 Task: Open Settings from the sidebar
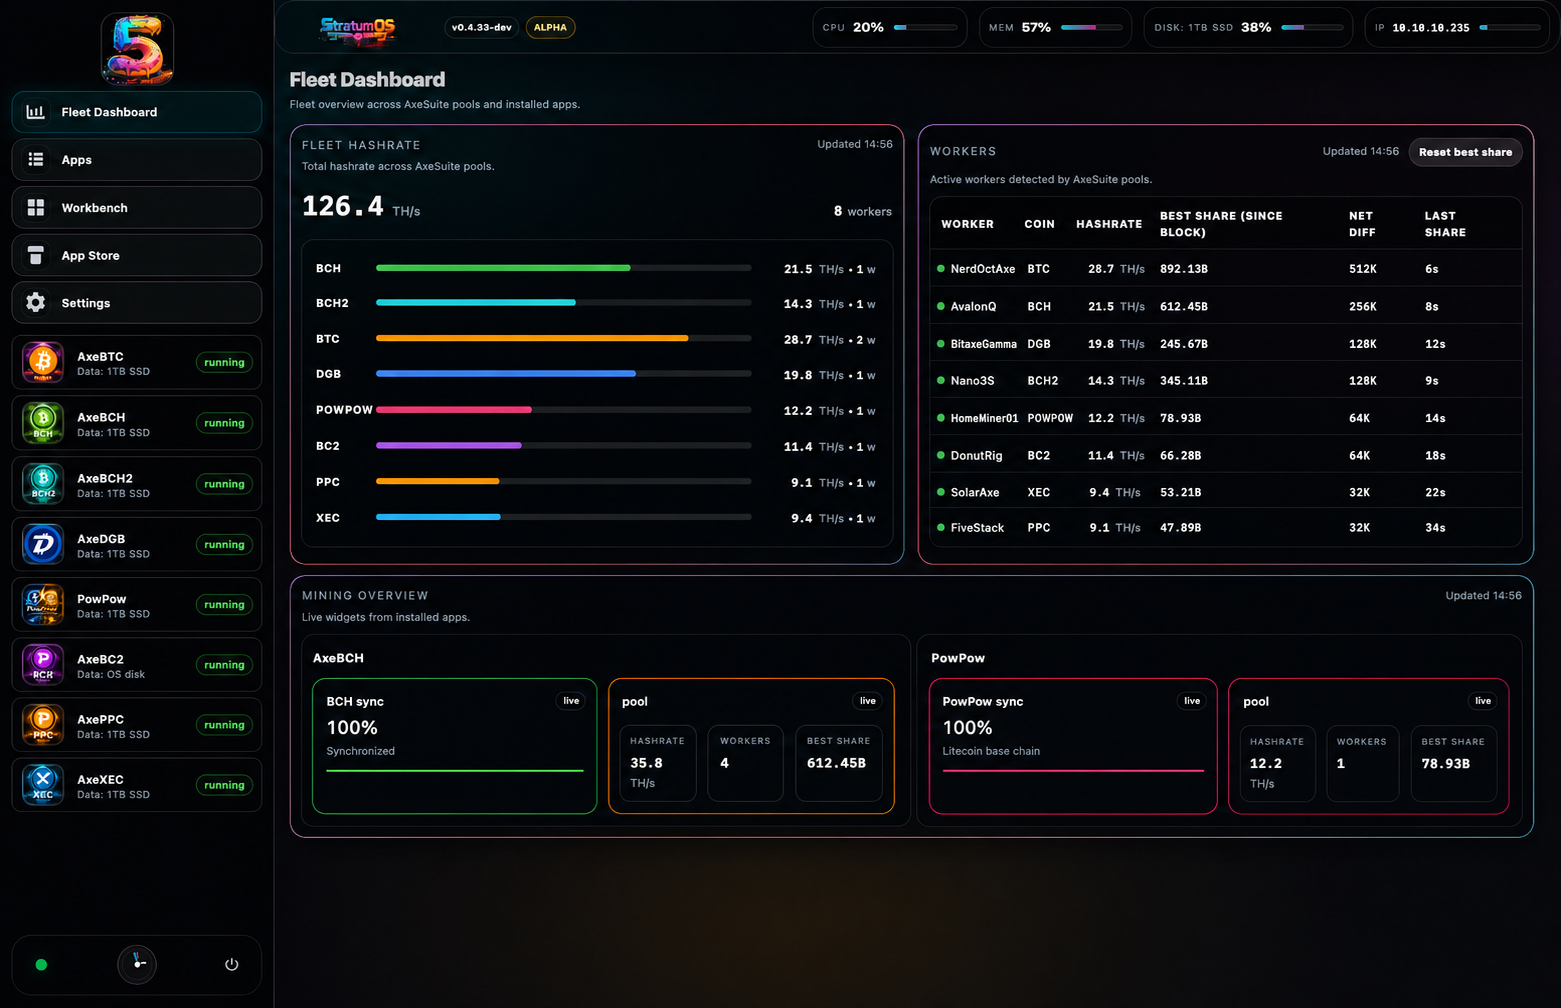(137, 303)
